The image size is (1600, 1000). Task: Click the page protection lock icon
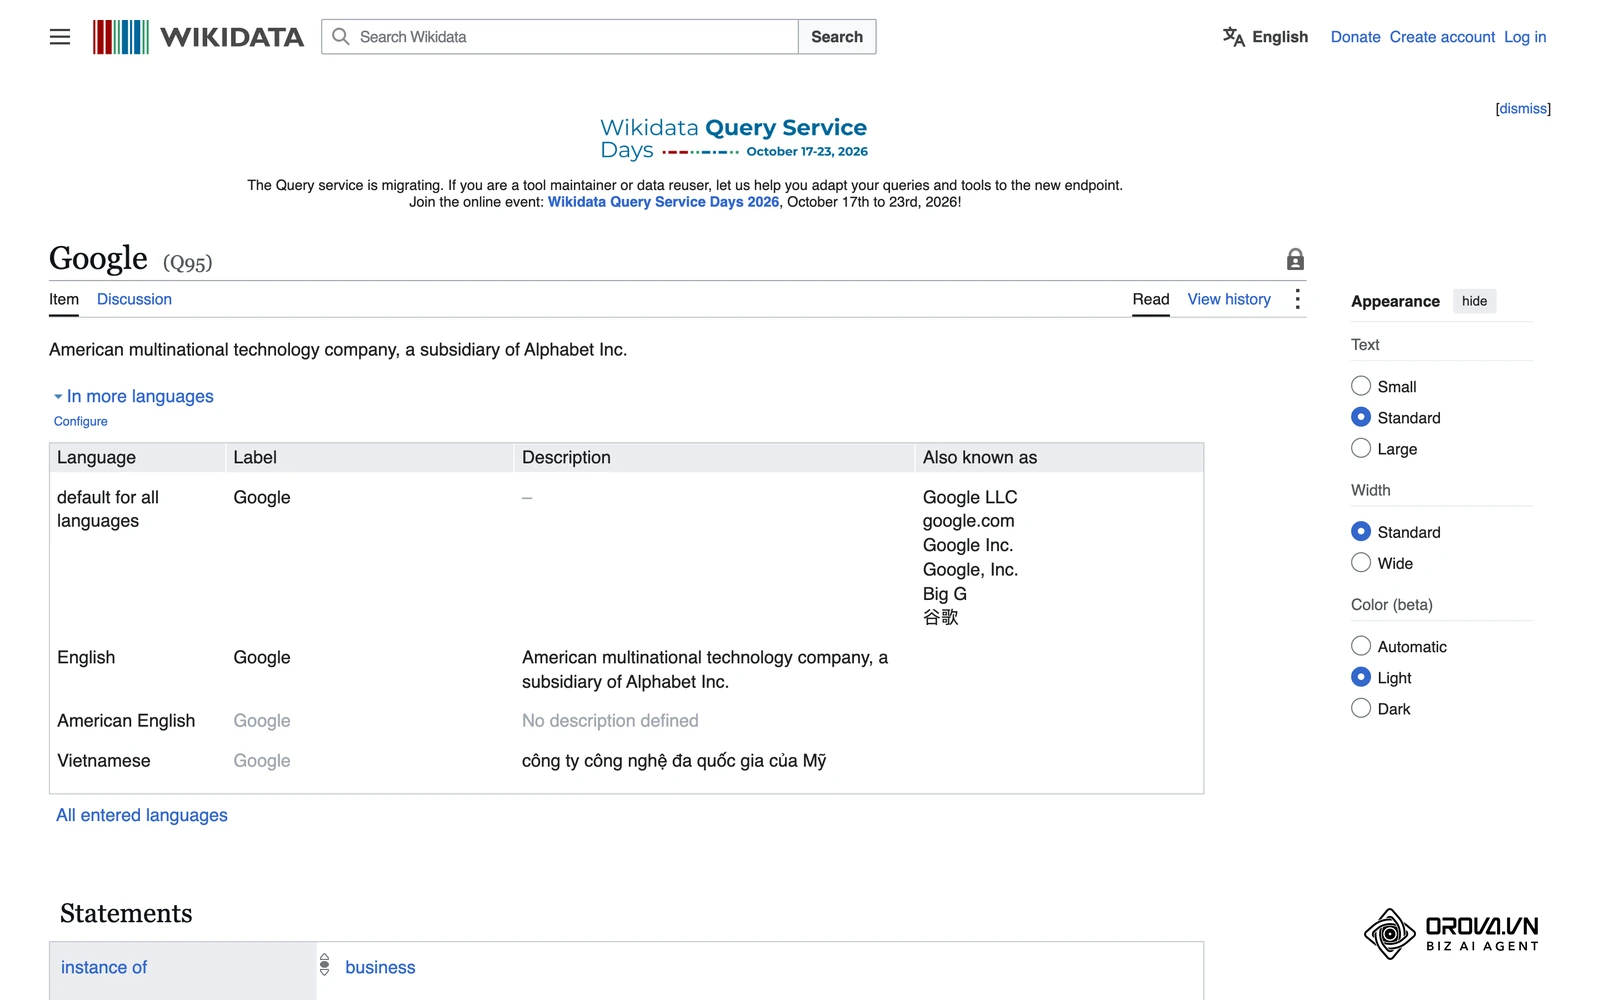pos(1295,259)
